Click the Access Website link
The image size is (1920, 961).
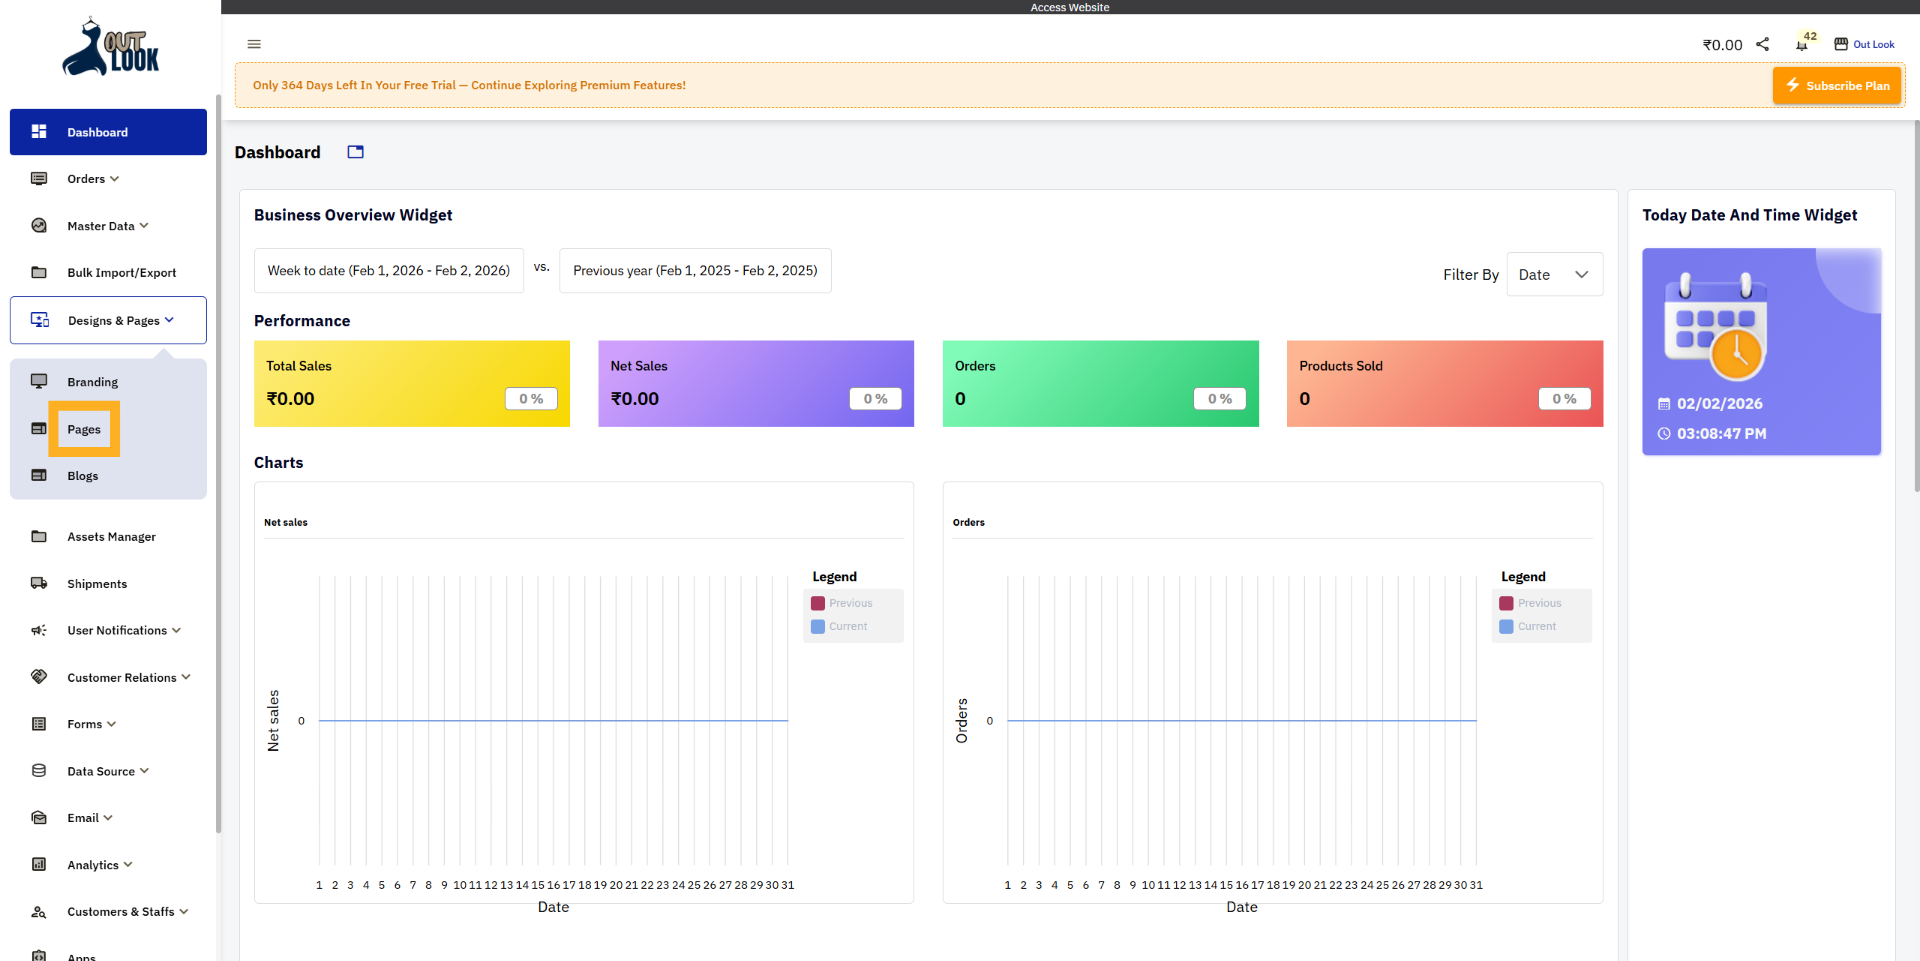pos(1069,7)
